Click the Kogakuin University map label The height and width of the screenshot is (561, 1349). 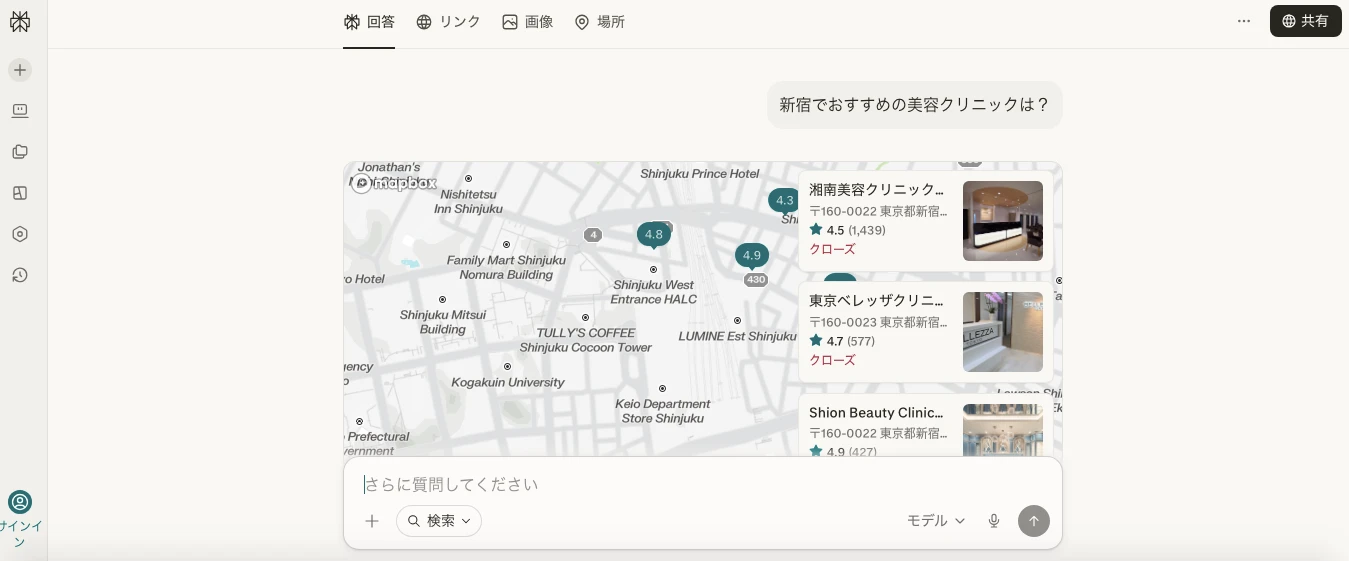(508, 382)
